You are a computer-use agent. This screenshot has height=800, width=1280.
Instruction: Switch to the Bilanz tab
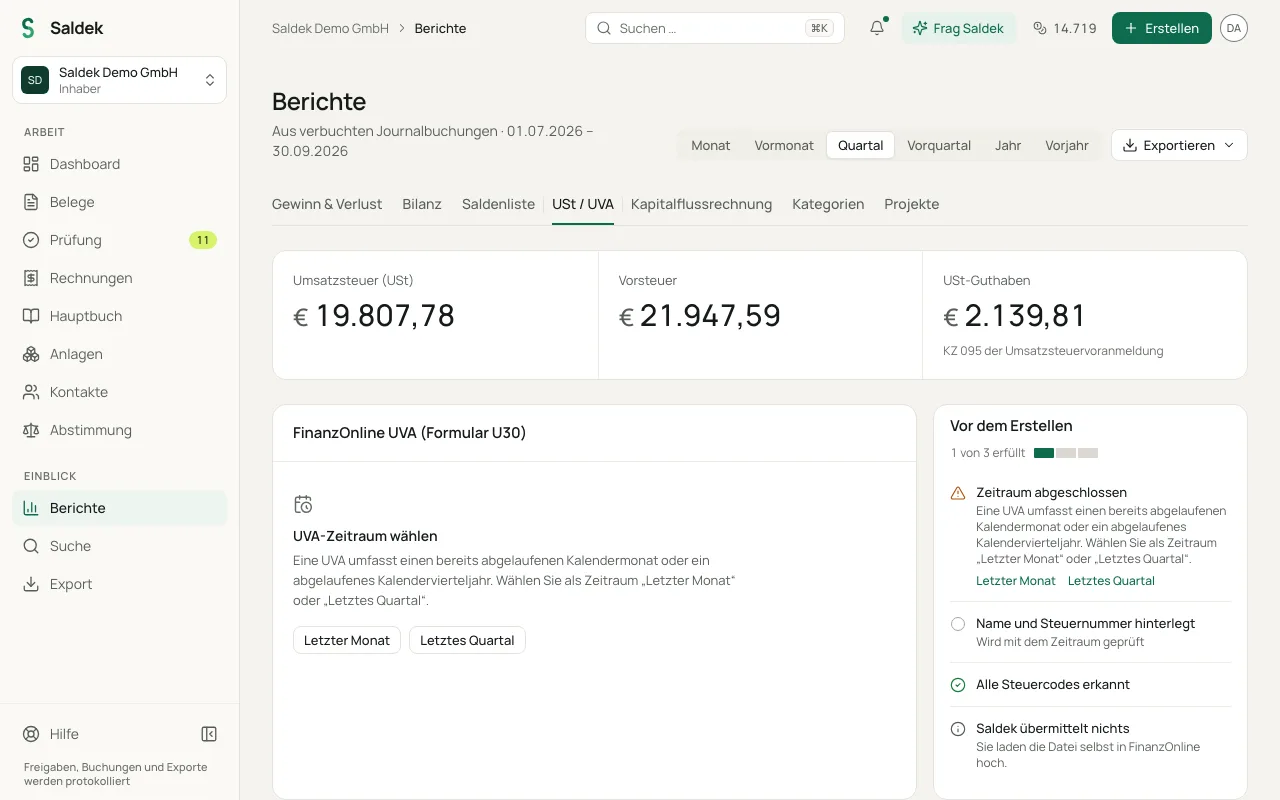pos(422,204)
